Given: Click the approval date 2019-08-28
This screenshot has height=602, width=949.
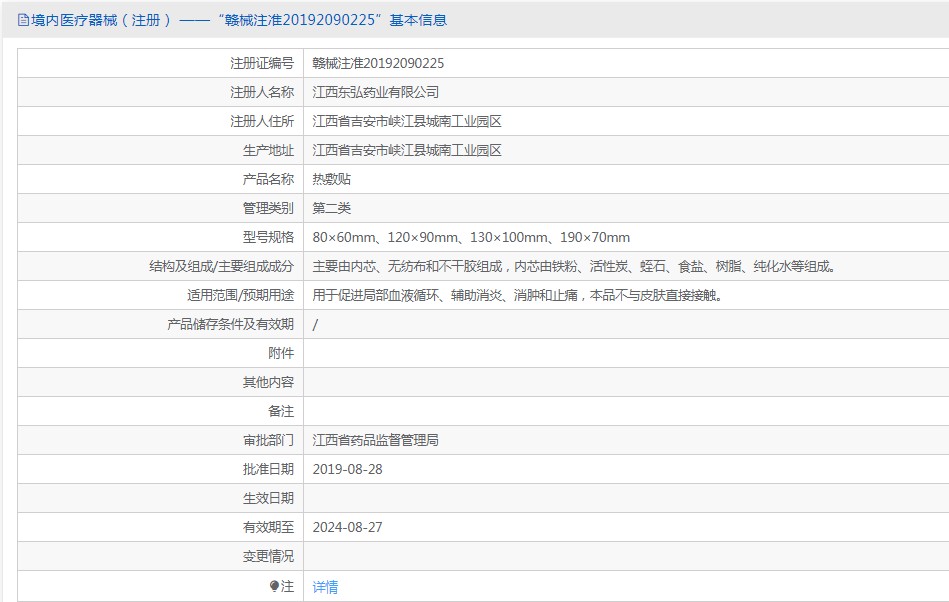Looking at the screenshot, I should (347, 469).
